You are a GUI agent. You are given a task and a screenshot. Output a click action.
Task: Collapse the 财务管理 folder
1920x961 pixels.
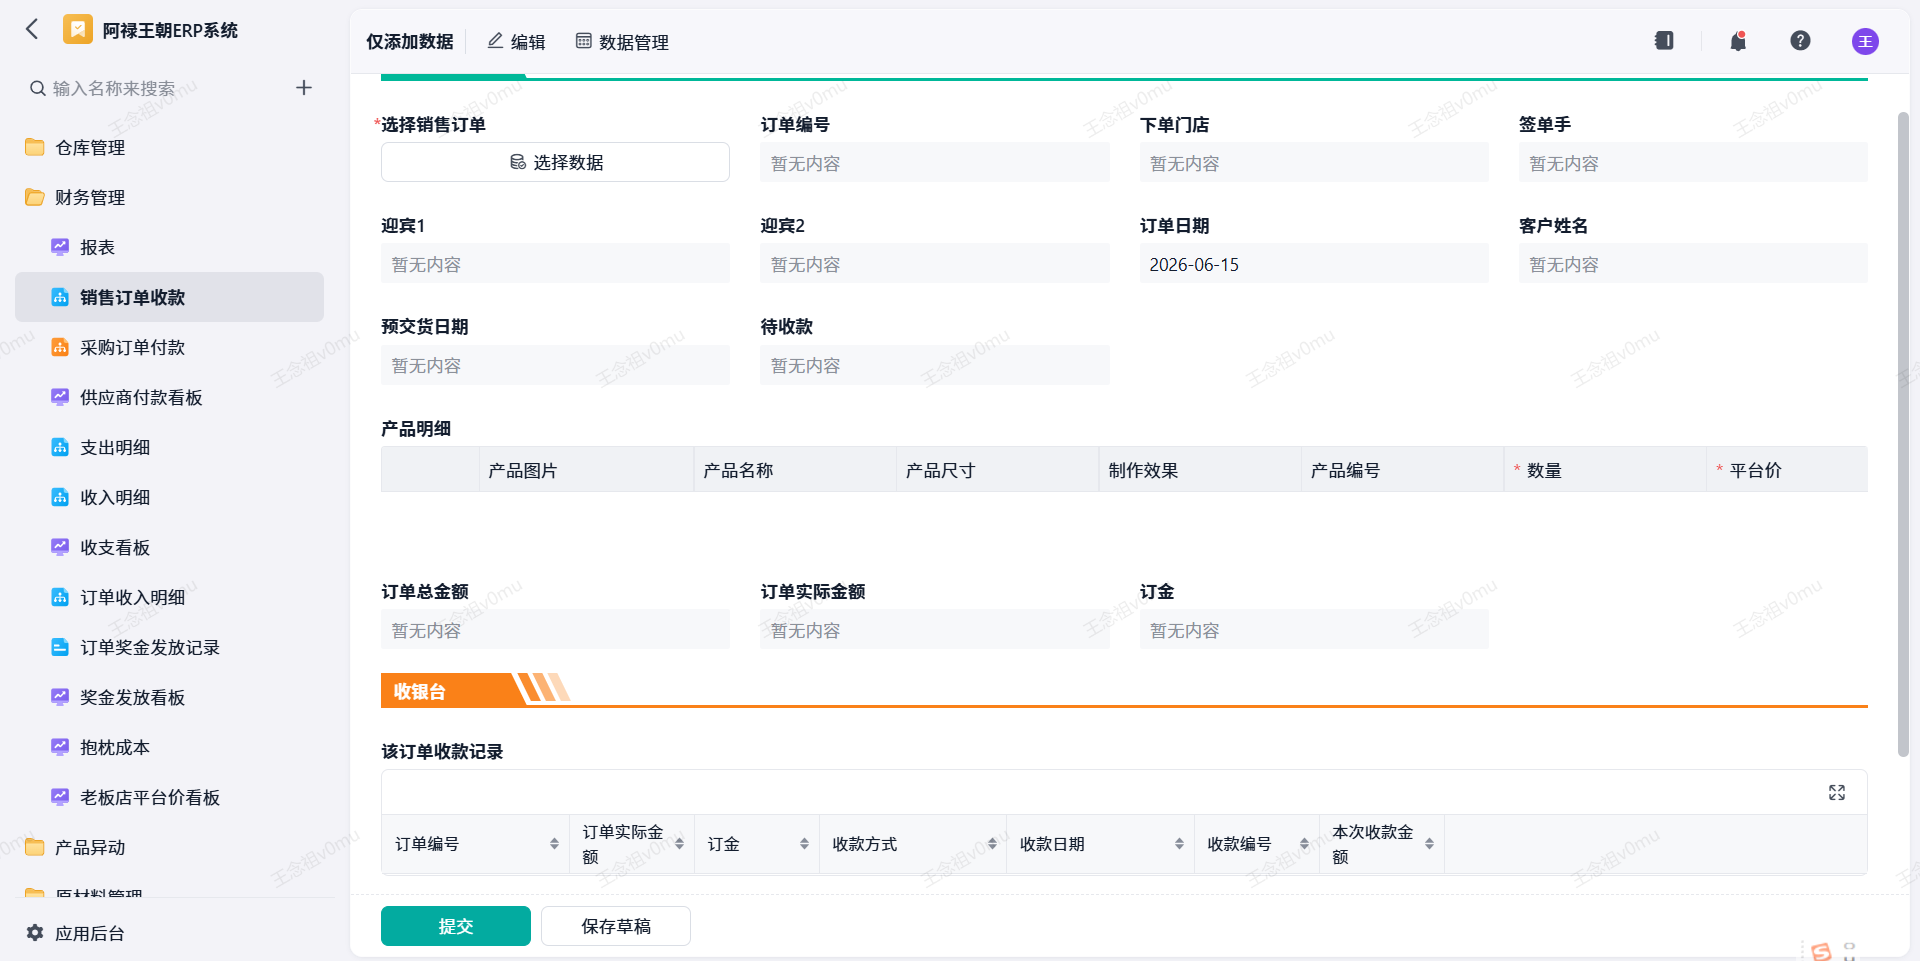(x=35, y=197)
